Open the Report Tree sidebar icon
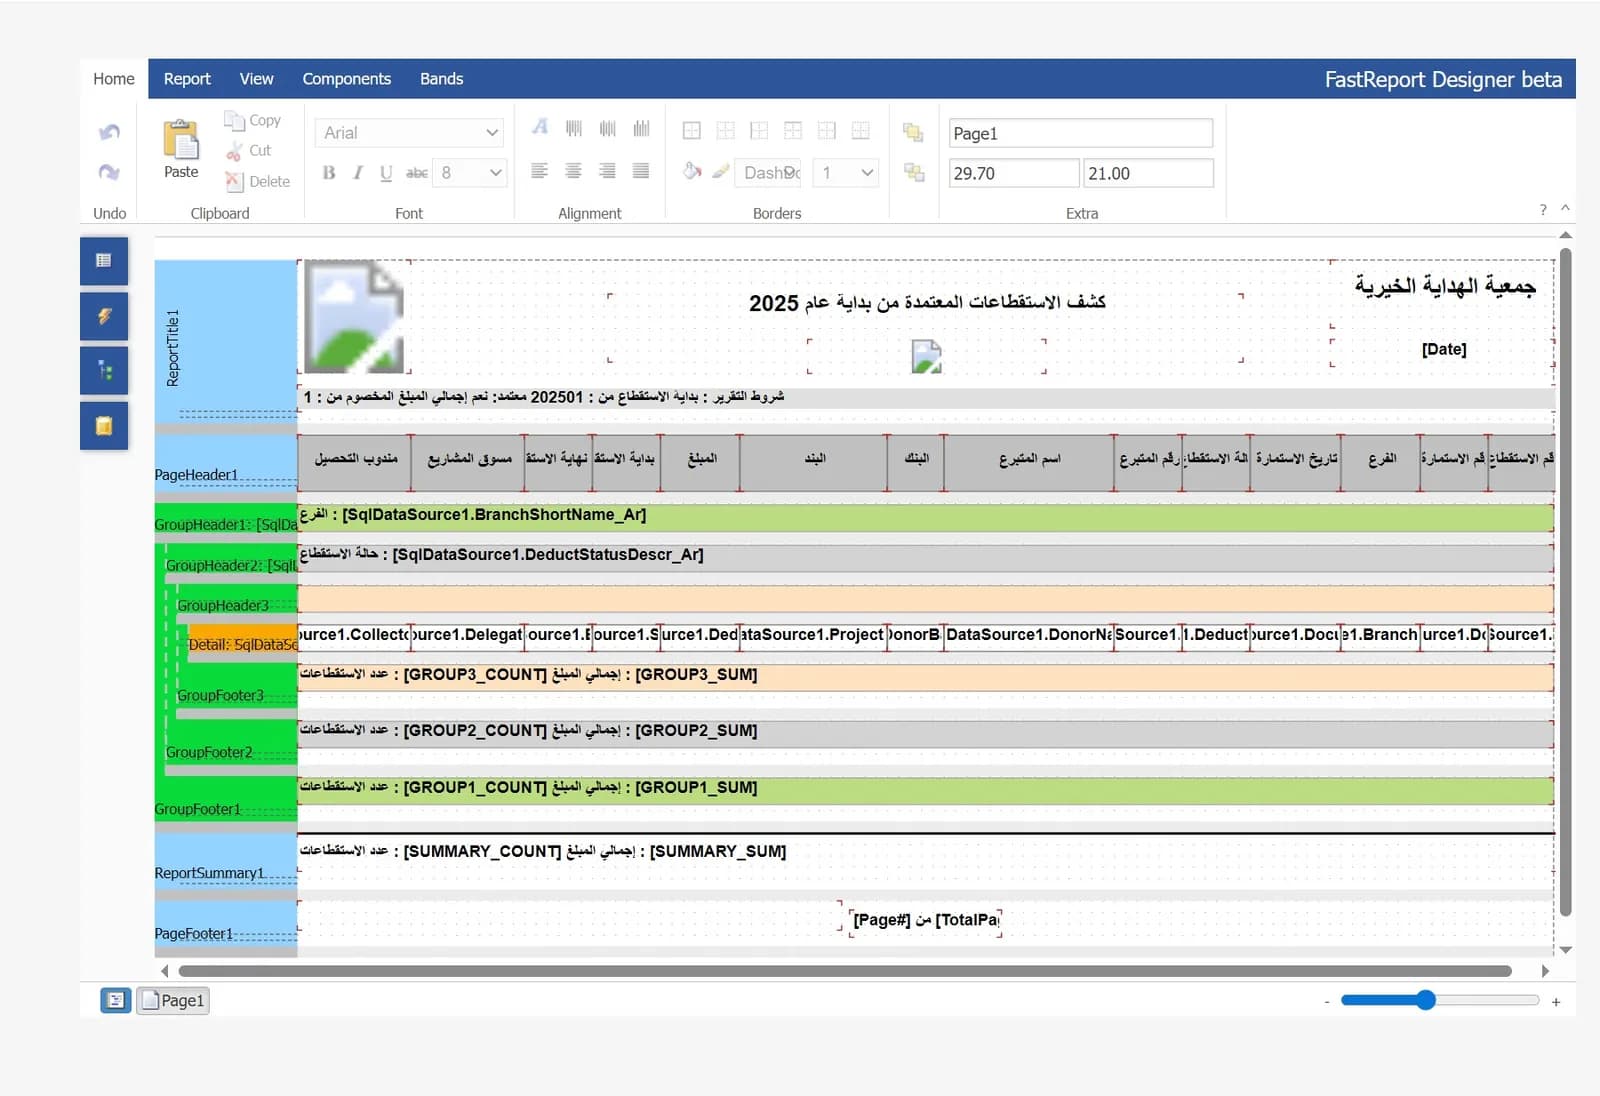Screen dimensions: 1600x1096 point(104,371)
